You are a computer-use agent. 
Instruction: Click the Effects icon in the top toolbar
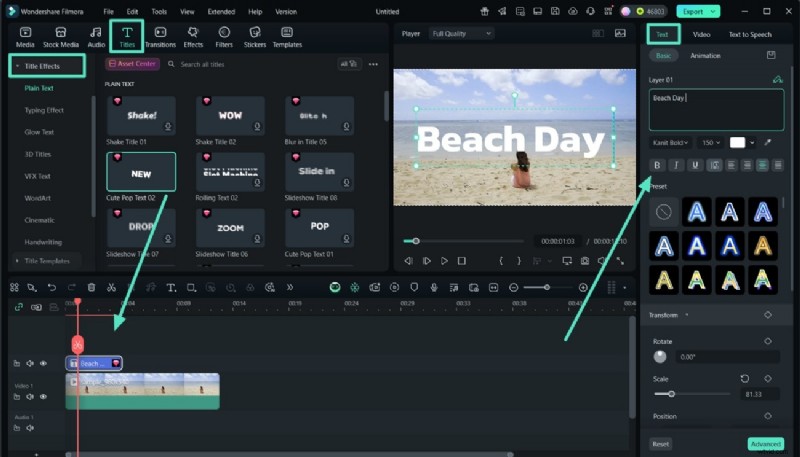193,36
